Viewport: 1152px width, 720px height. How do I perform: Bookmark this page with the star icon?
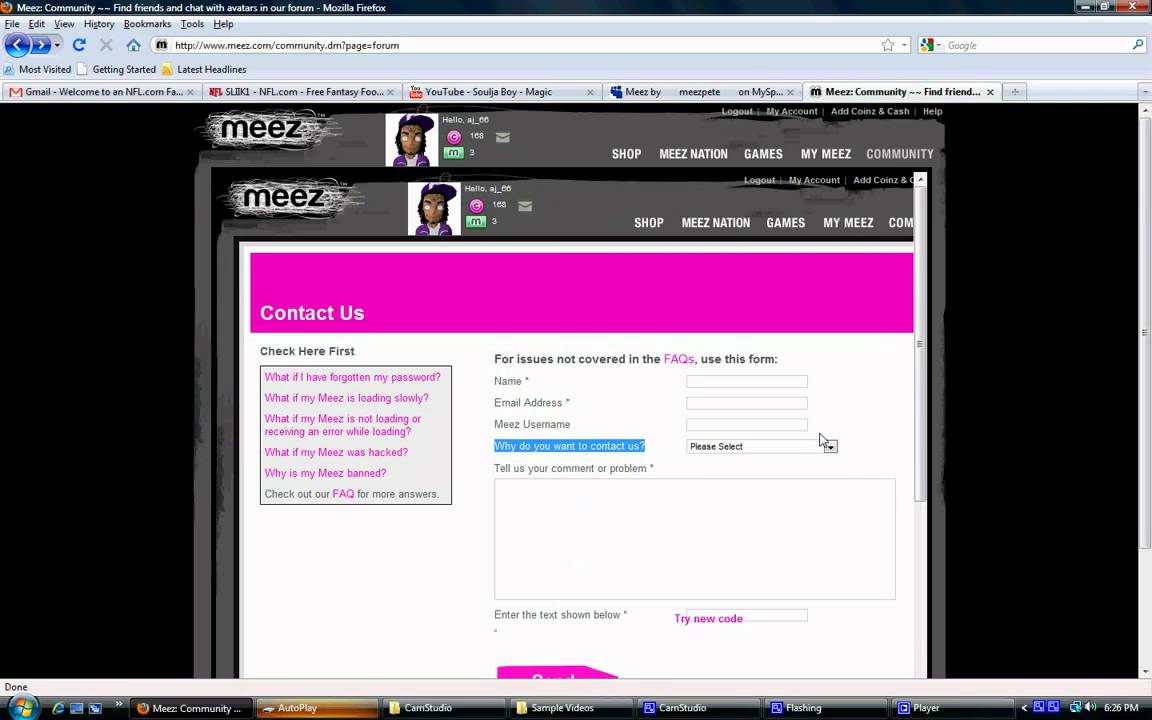tap(888, 46)
